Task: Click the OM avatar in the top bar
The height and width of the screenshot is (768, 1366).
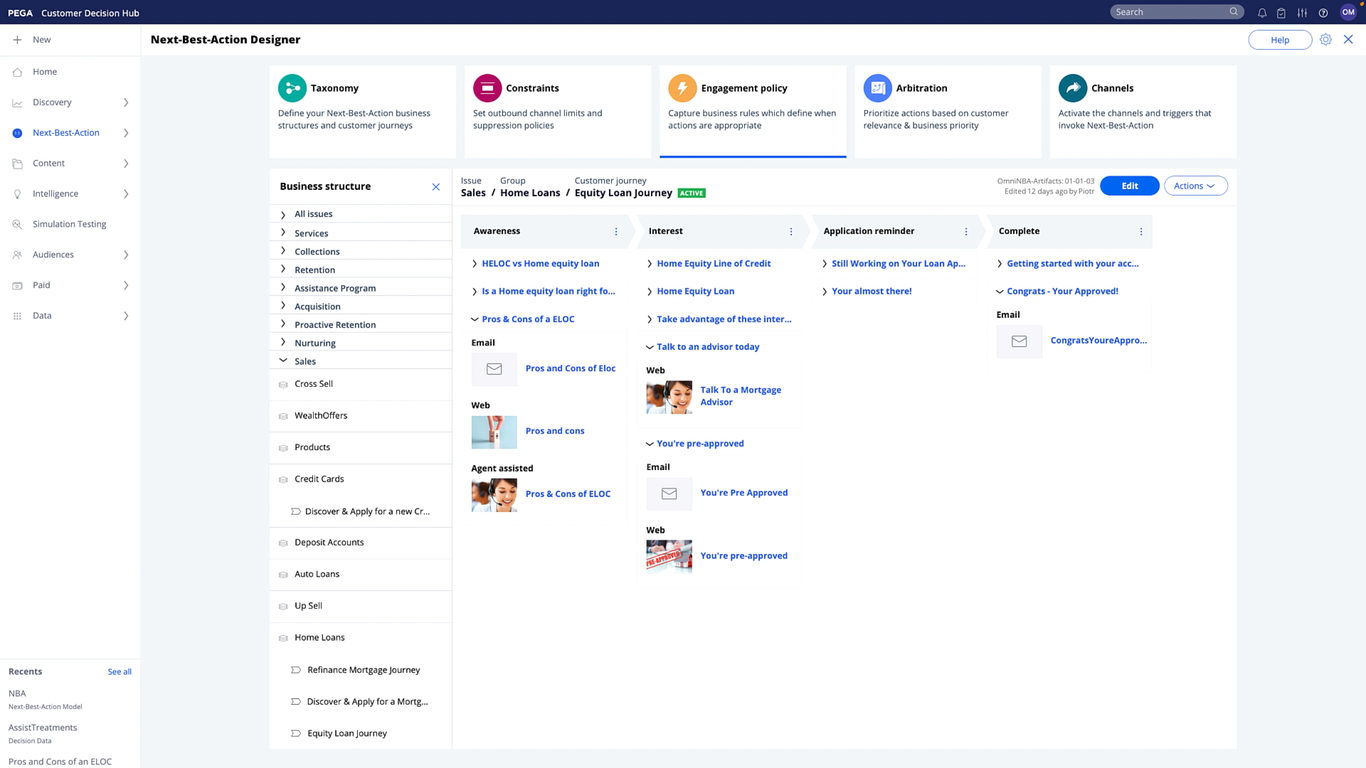Action: [x=1348, y=12]
